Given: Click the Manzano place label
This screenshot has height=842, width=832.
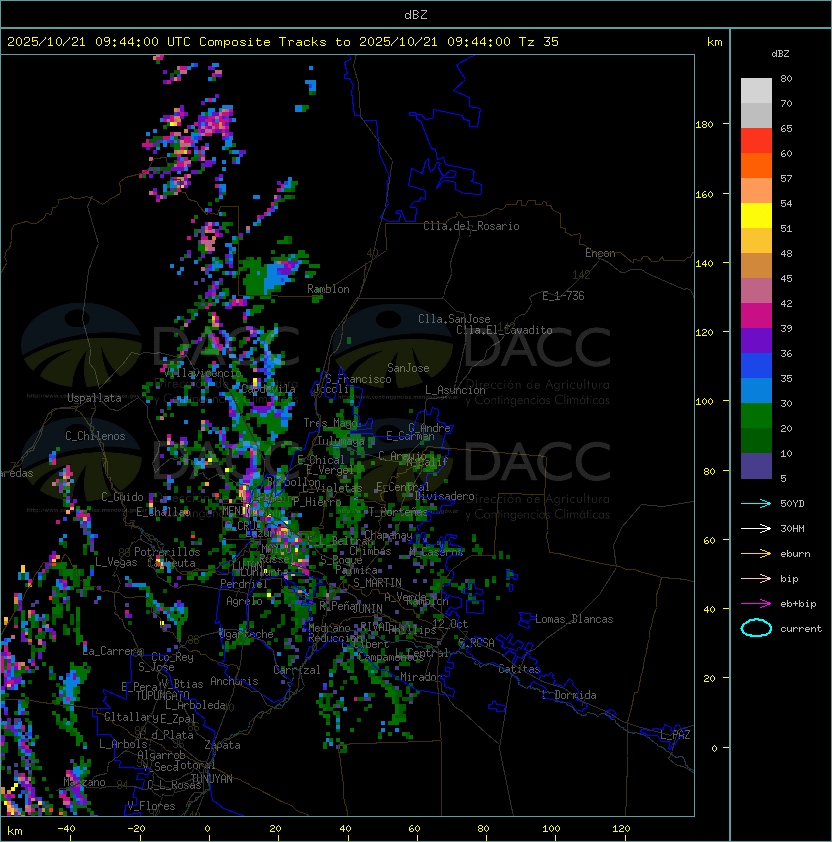Looking at the screenshot, I should click(x=84, y=782).
